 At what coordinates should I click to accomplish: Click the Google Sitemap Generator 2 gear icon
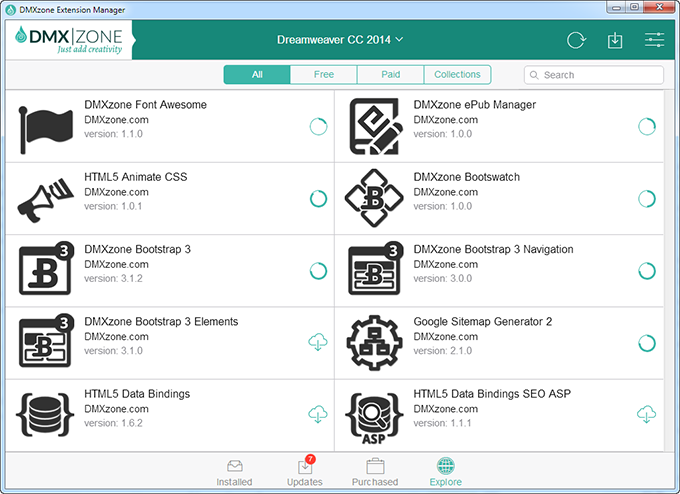click(374, 343)
